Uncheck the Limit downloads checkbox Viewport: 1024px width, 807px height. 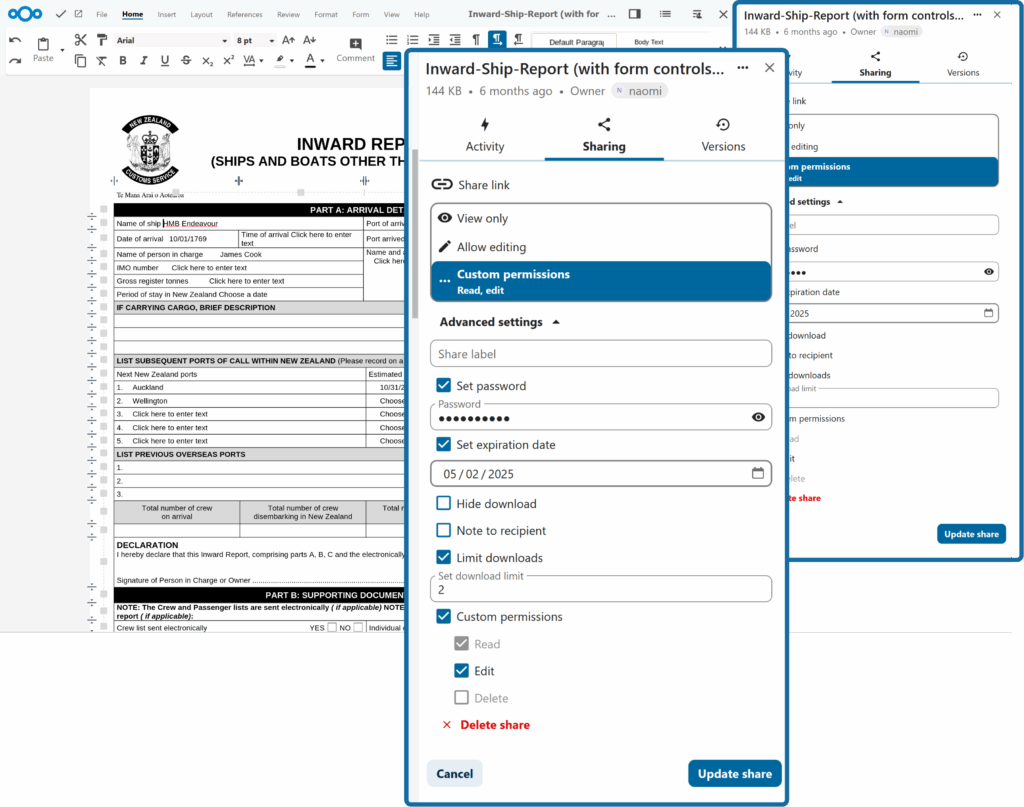pyautogui.click(x=444, y=558)
